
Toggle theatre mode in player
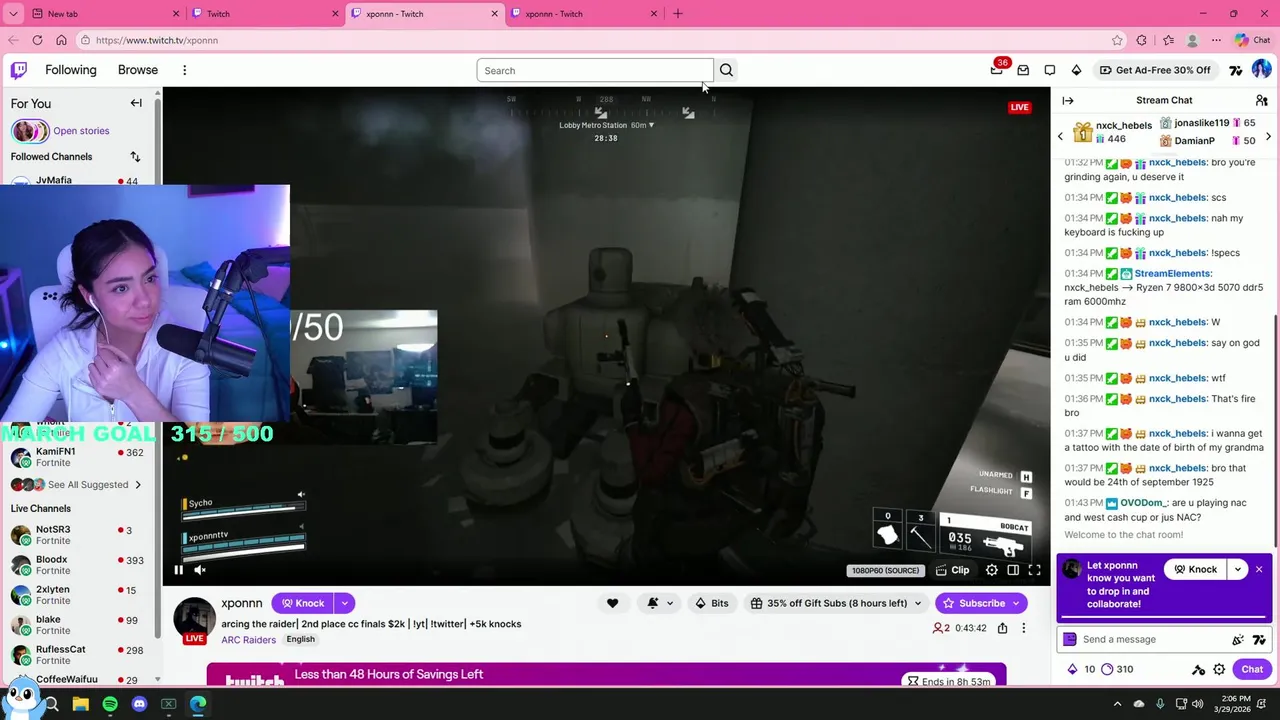click(x=1013, y=570)
